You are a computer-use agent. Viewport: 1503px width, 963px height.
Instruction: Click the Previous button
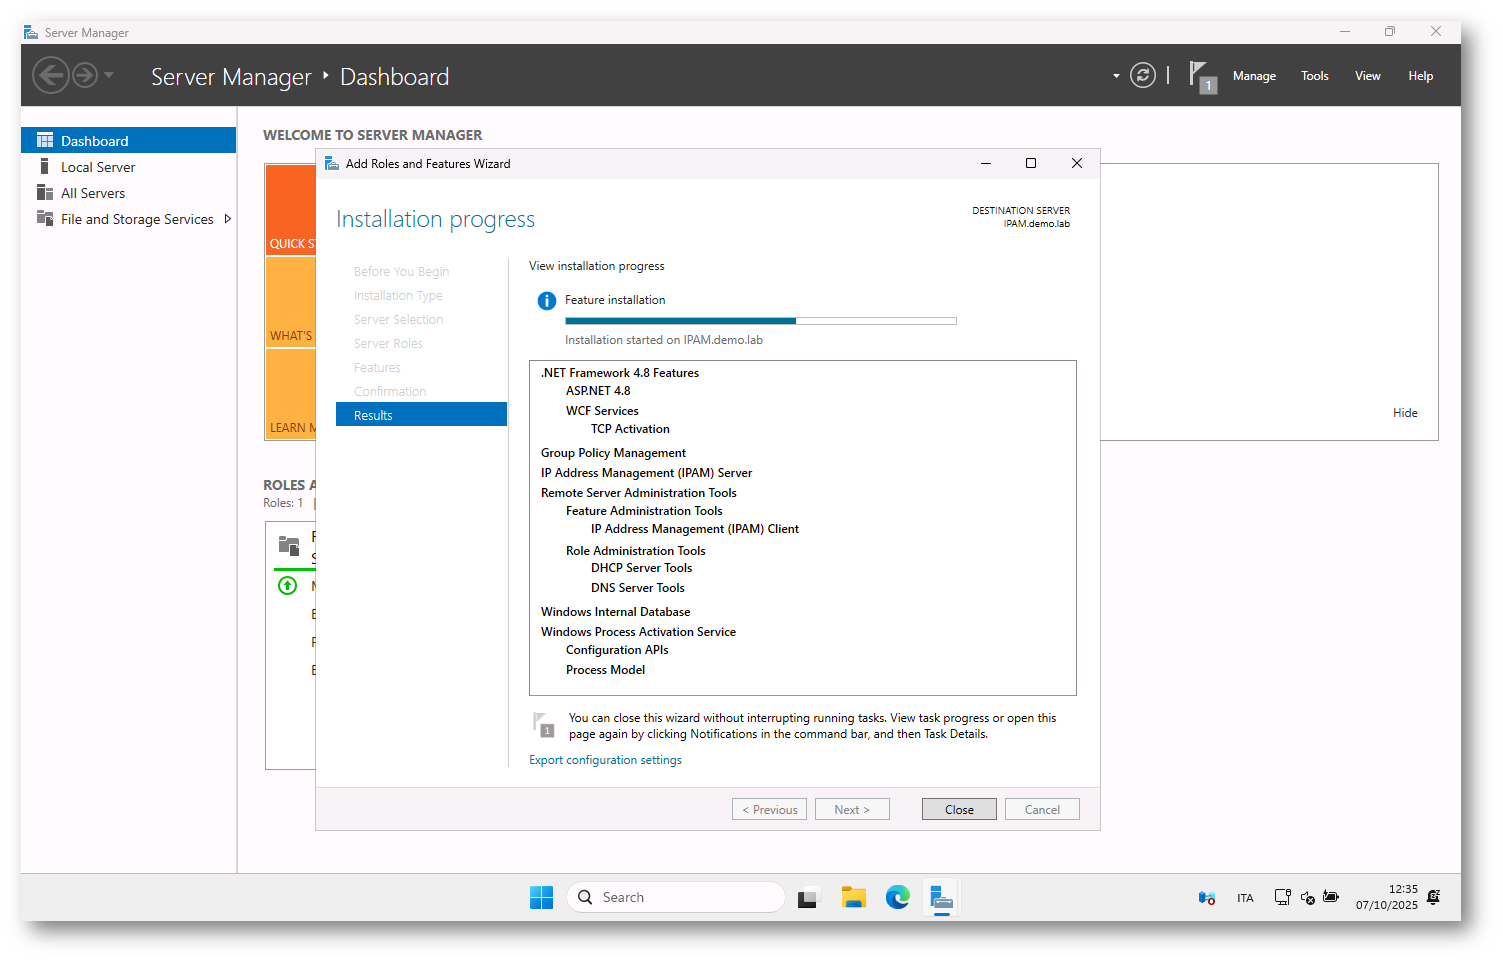[x=769, y=809]
